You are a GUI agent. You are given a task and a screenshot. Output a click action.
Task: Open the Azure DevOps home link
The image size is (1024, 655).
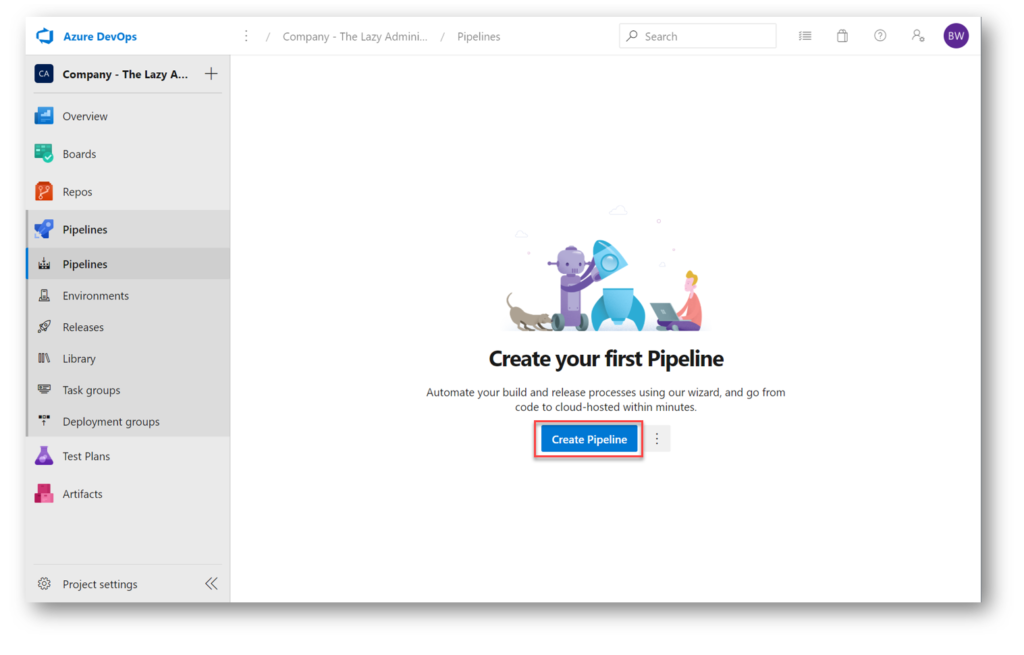tap(100, 37)
